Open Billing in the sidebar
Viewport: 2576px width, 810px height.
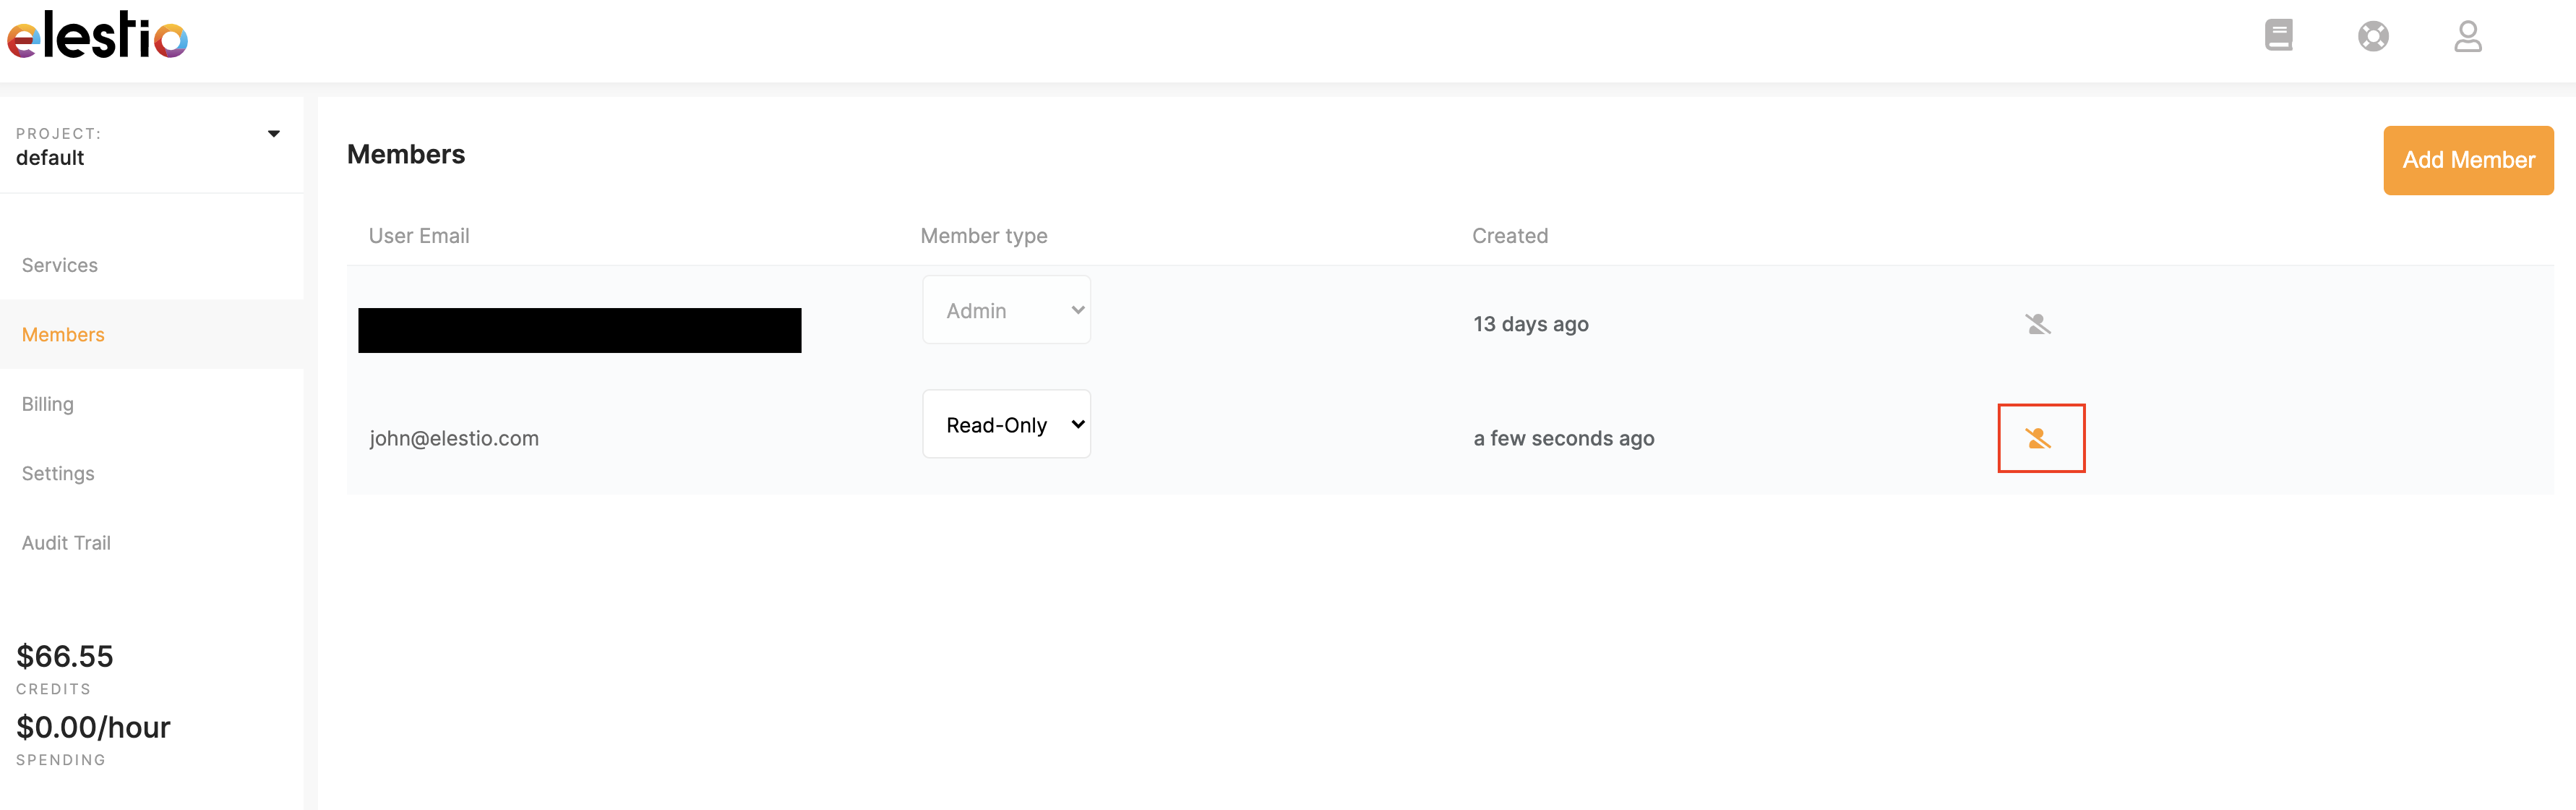(x=48, y=404)
